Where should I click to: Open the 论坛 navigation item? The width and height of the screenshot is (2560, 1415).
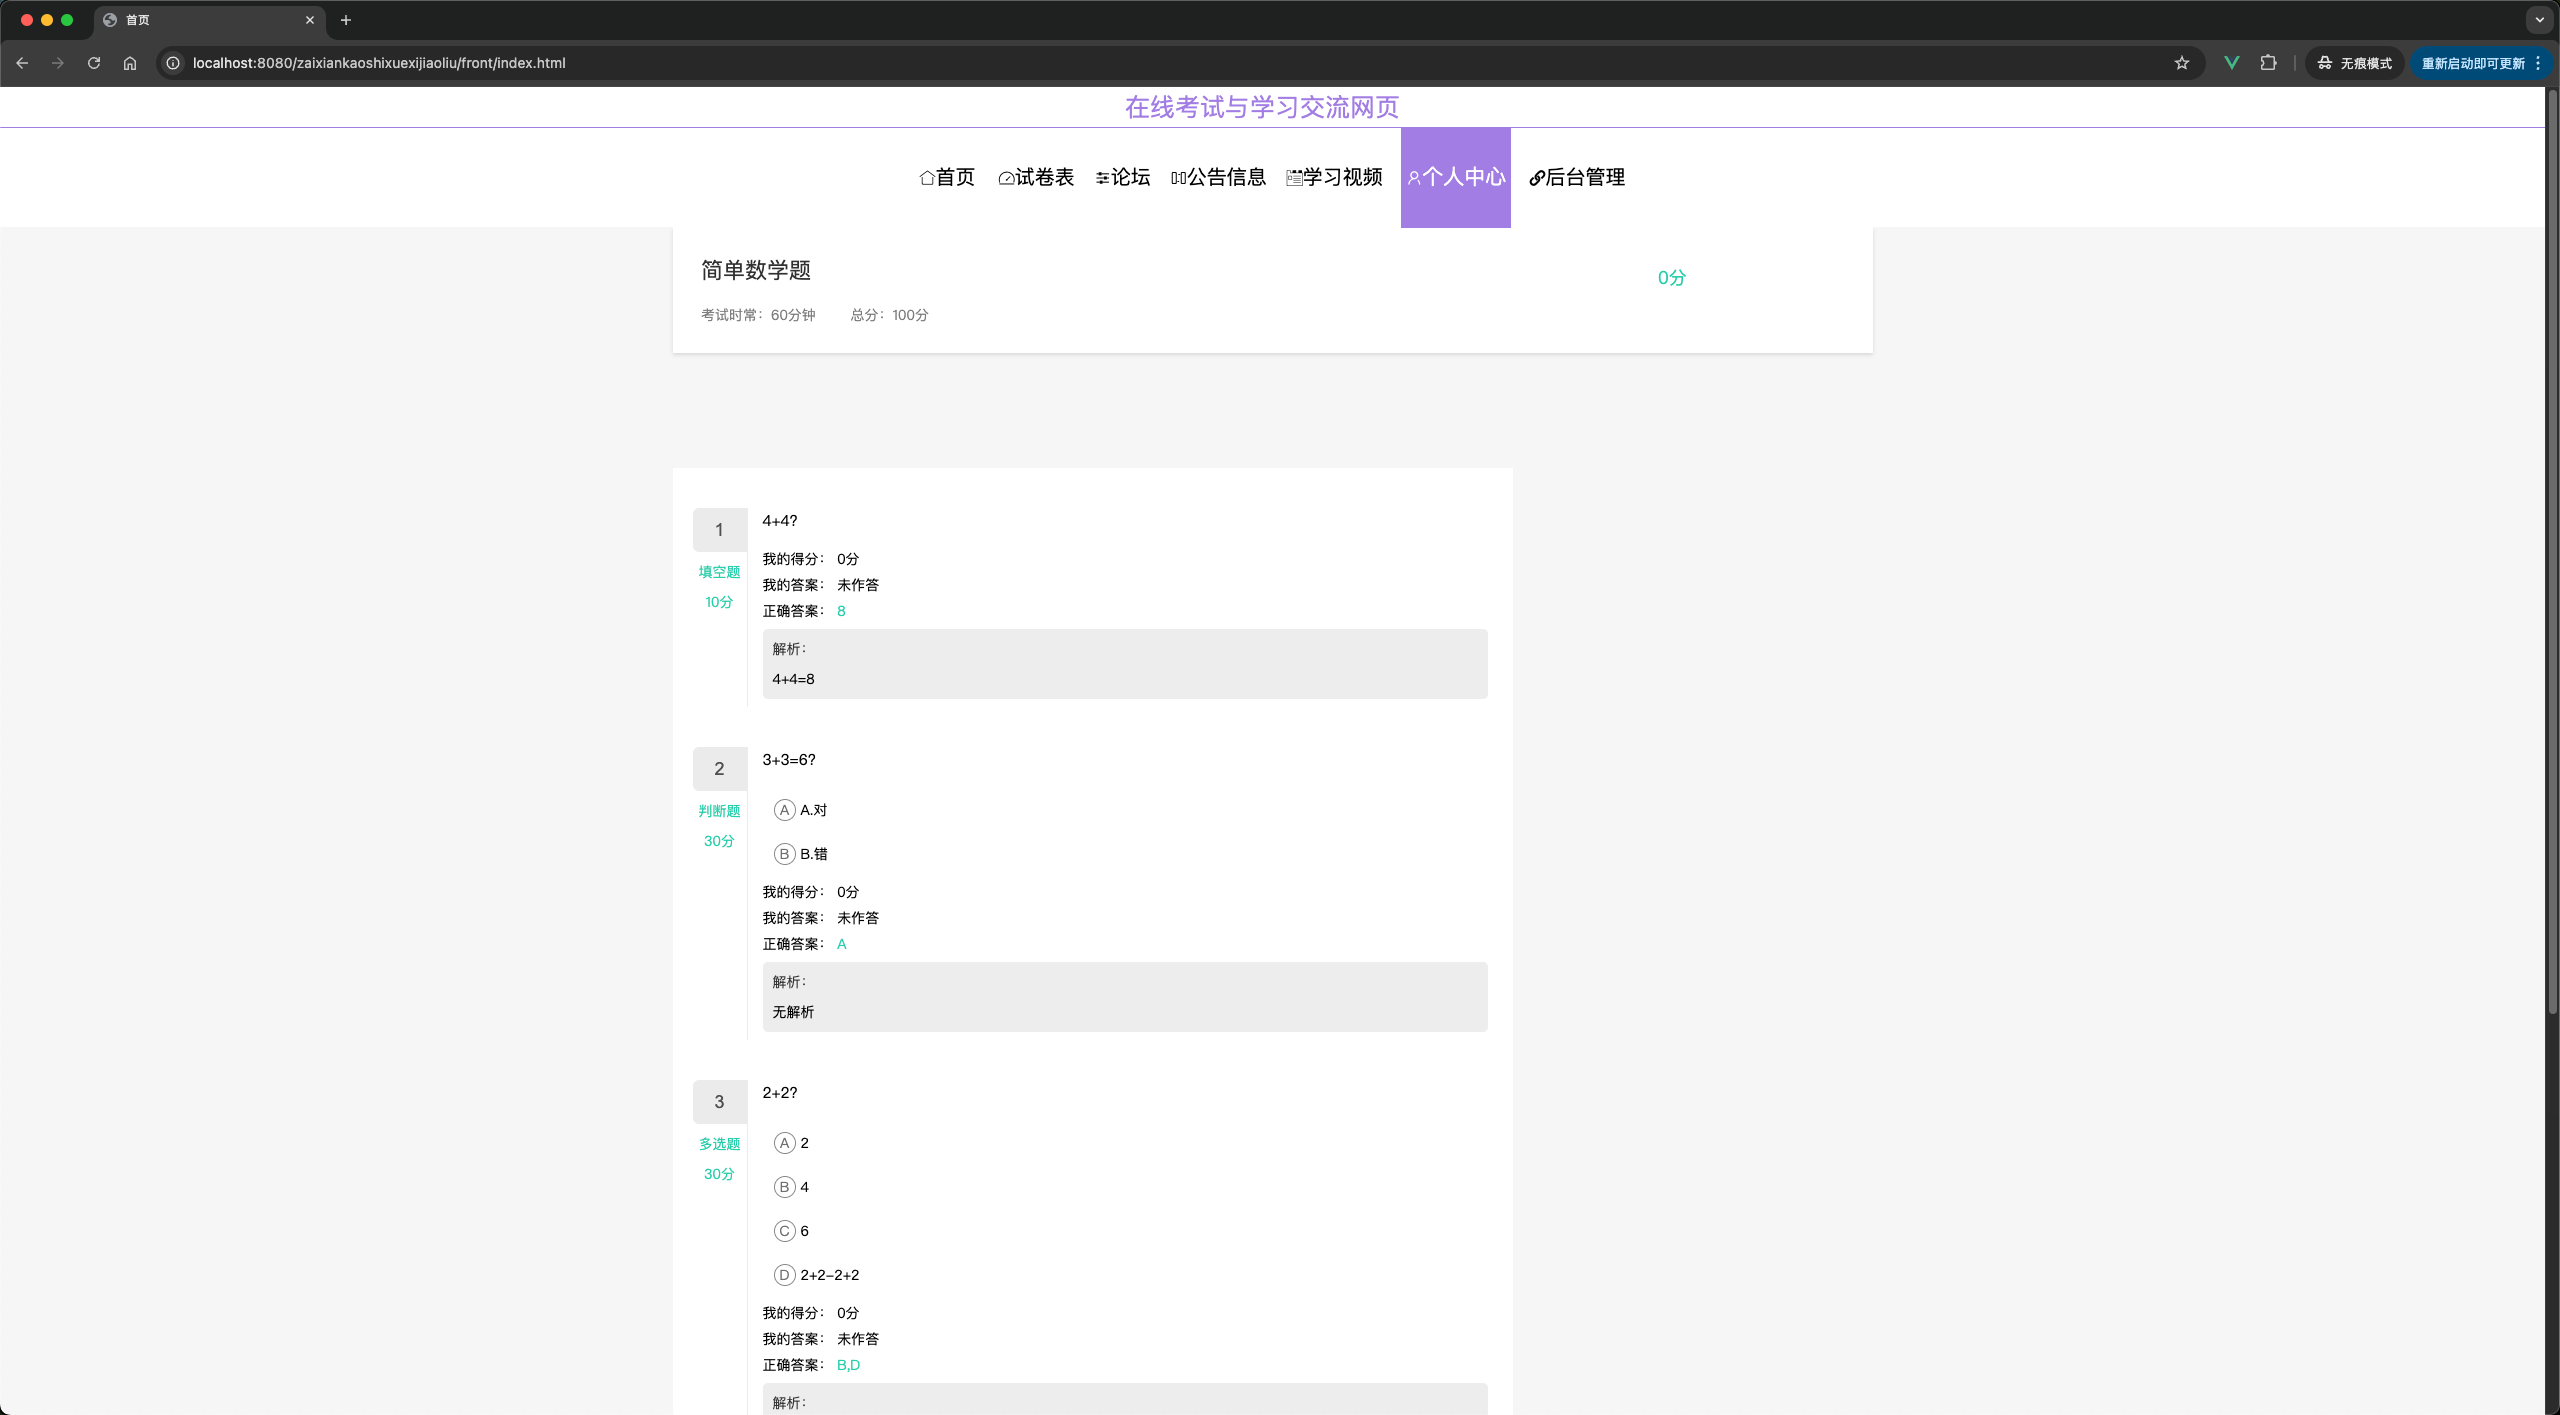coord(1123,177)
